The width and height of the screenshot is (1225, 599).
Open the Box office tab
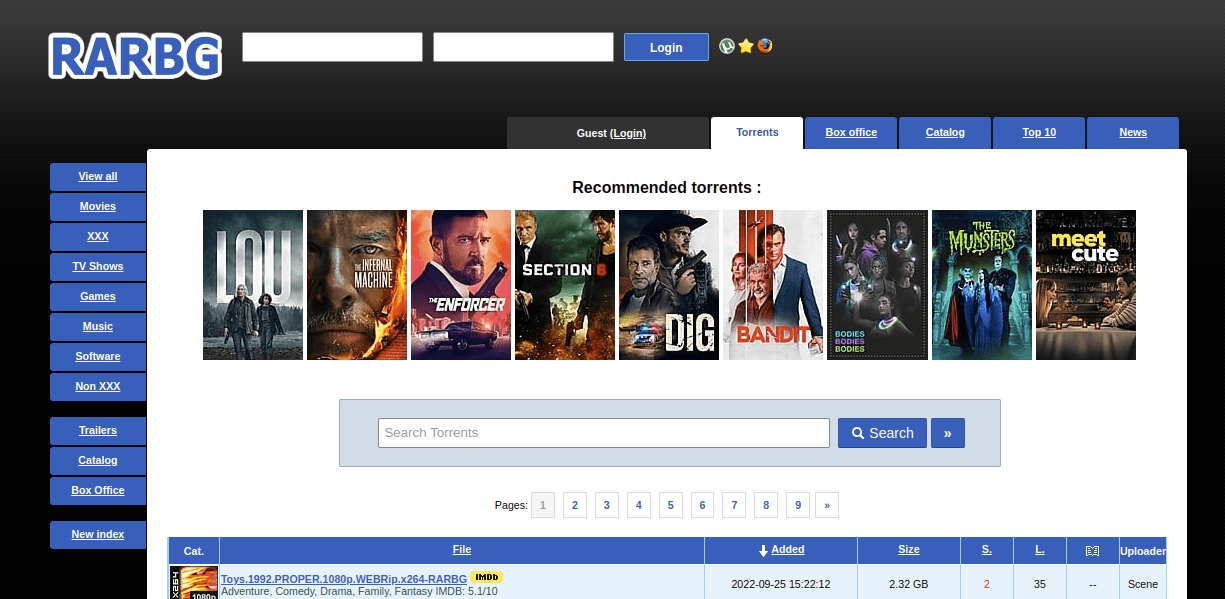click(x=851, y=132)
